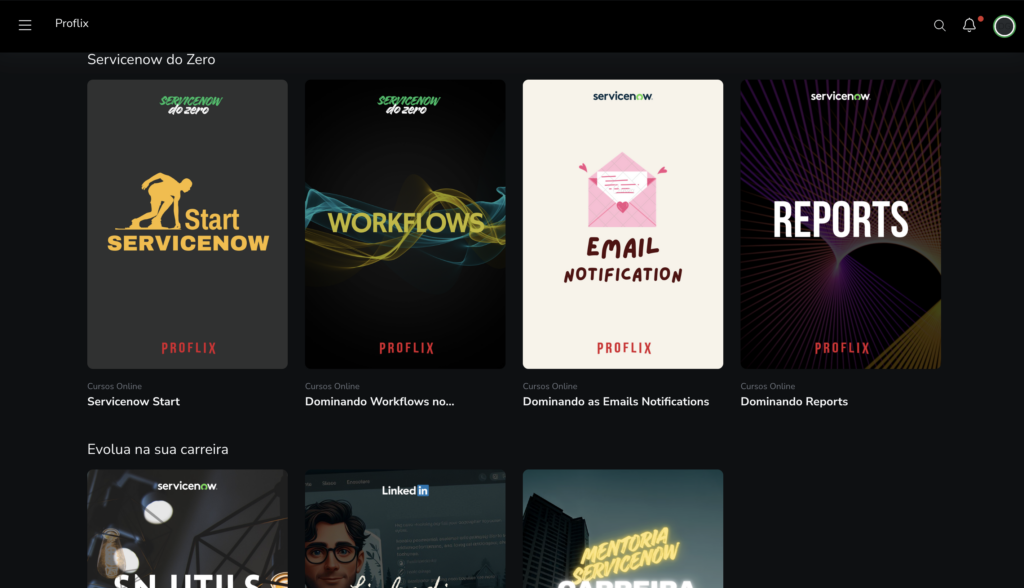The height and width of the screenshot is (588, 1024).
Task: Open the LinkedIn course thumbnail
Action: [x=405, y=529]
